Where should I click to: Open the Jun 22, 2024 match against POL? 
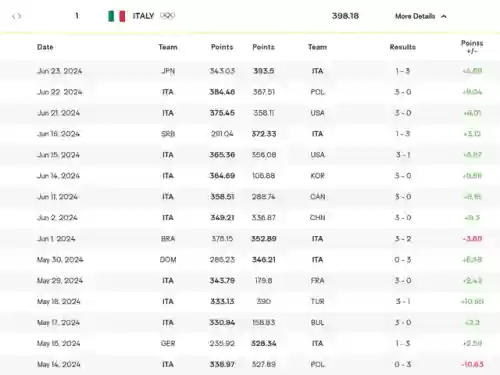click(x=250, y=92)
